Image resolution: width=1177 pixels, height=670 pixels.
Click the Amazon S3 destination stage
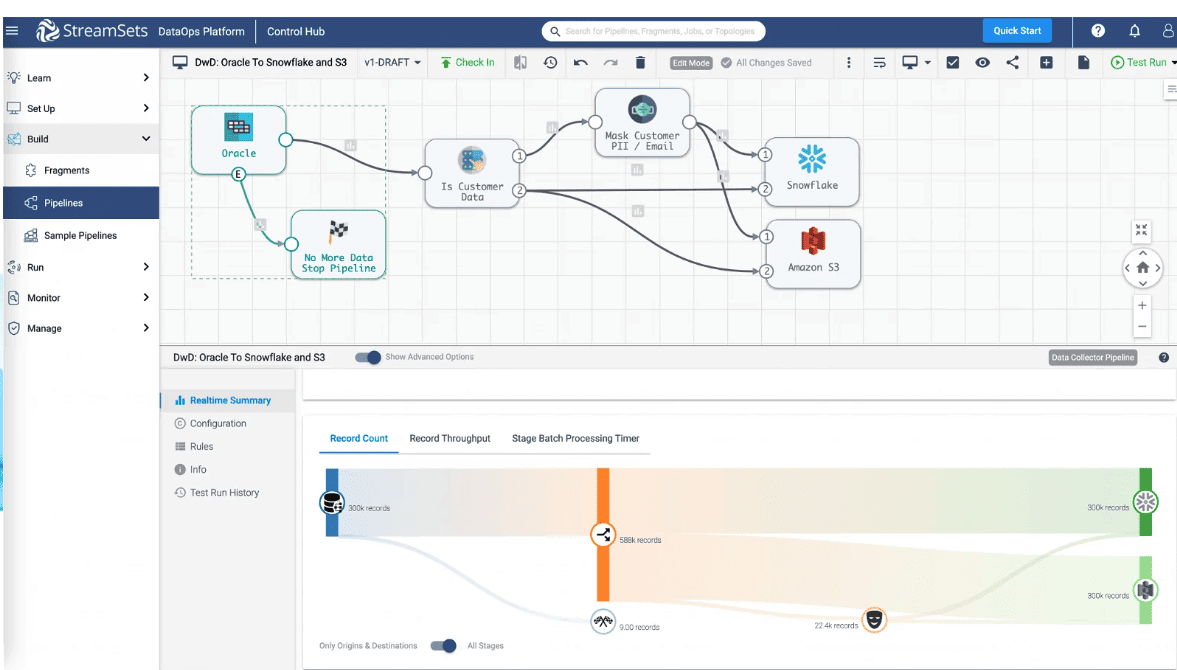point(811,253)
